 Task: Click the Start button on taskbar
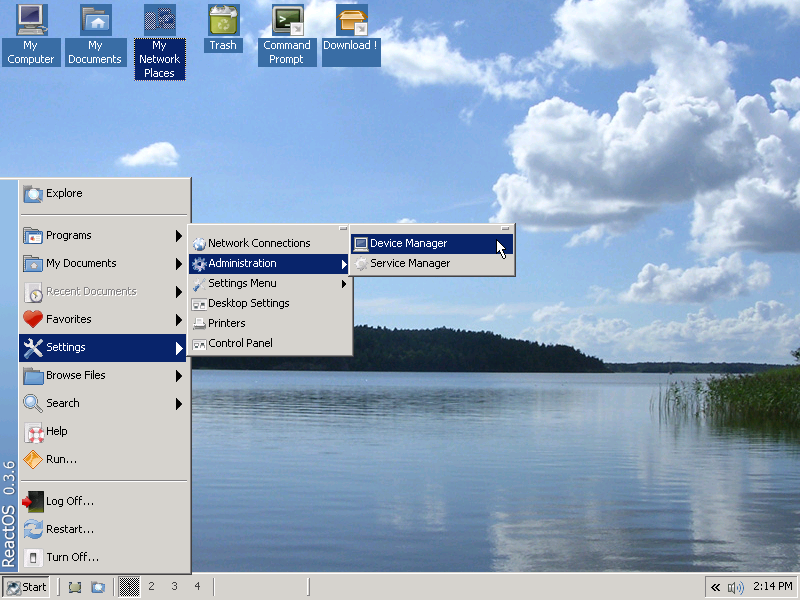(27, 587)
